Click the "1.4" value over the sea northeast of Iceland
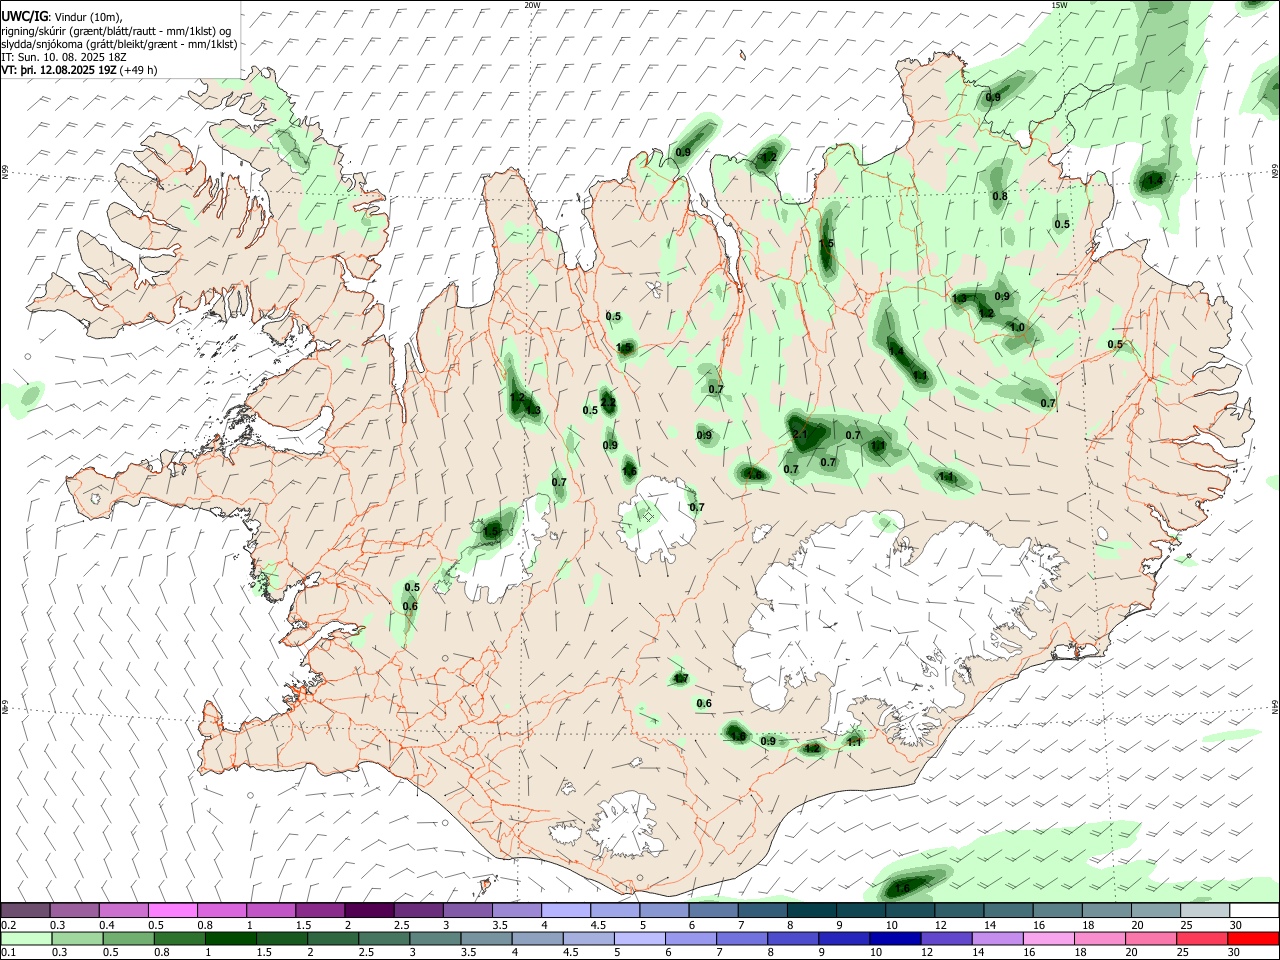Screen dimensions: 1280x960 [1154, 180]
